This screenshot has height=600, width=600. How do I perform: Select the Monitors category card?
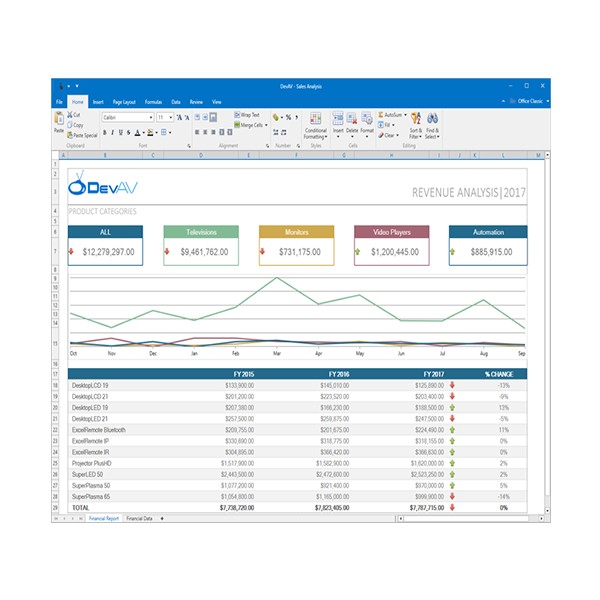pyautogui.click(x=297, y=245)
